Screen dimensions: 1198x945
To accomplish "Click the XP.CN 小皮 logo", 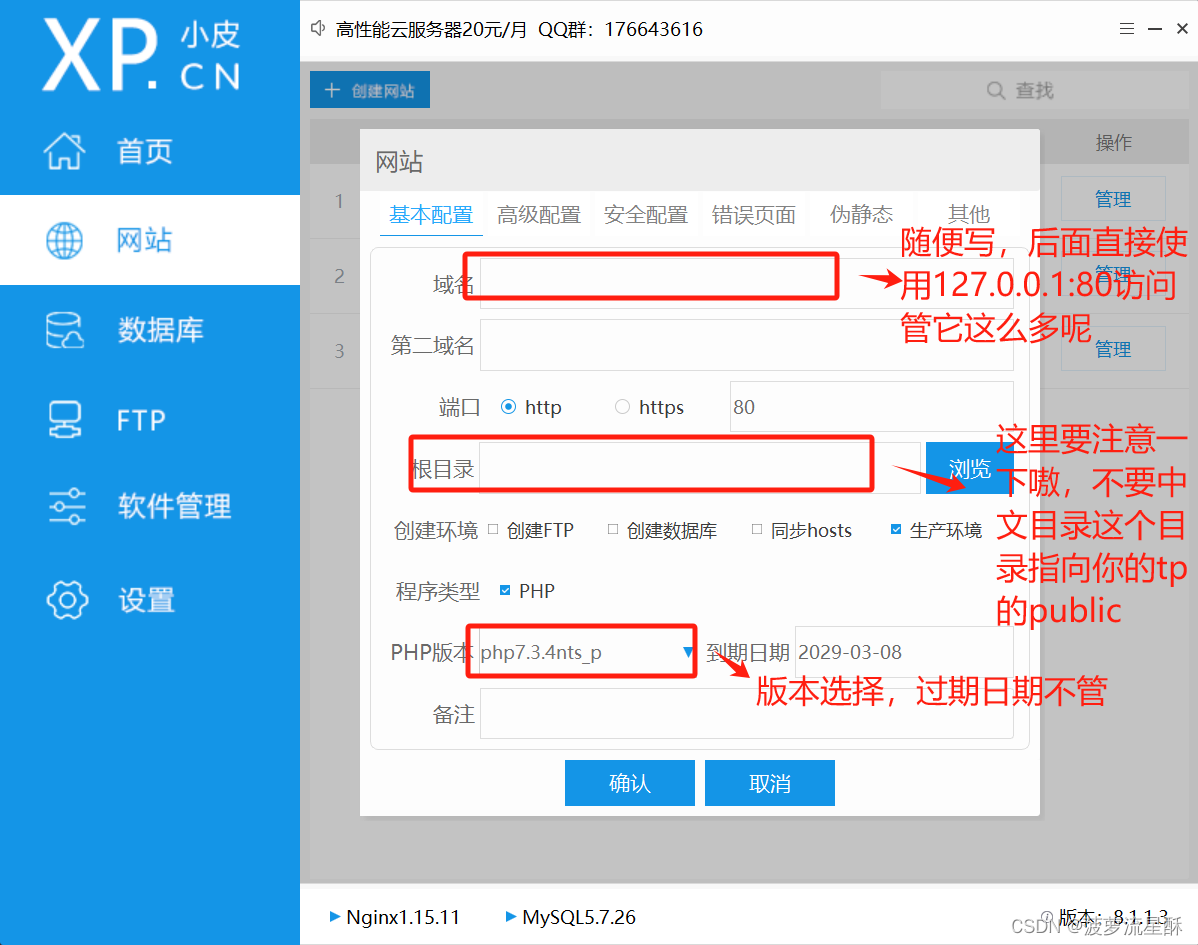I will click(x=141, y=55).
